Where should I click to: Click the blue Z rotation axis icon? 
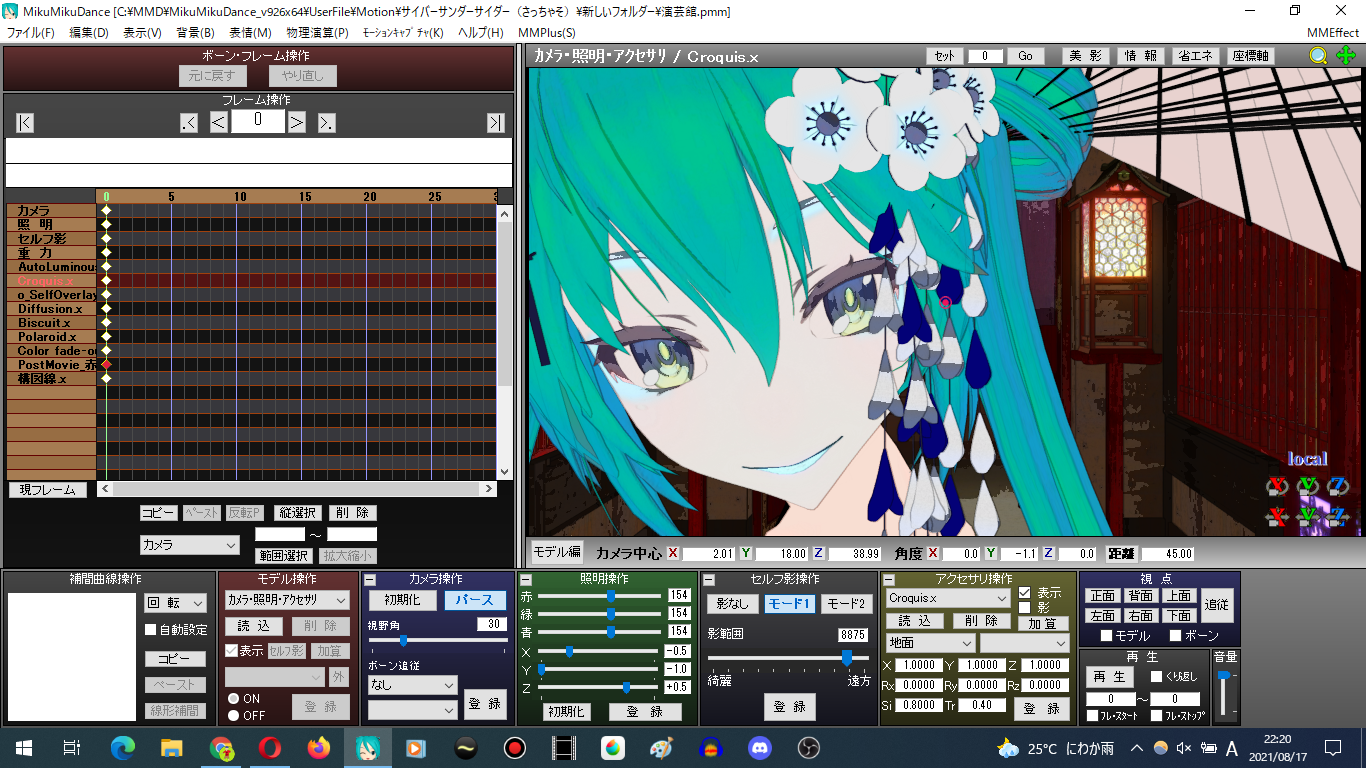pos(1338,486)
